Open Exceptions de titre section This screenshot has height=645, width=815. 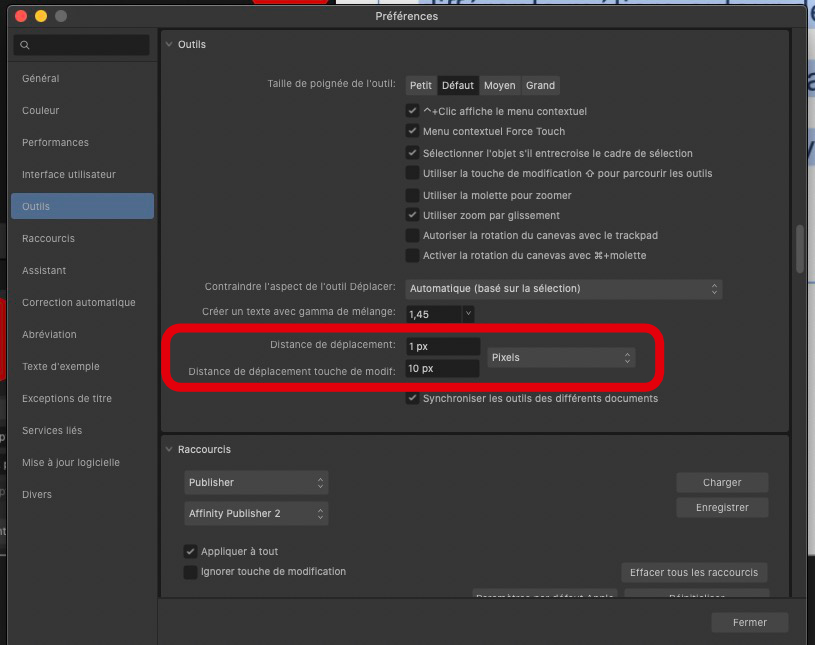67,399
